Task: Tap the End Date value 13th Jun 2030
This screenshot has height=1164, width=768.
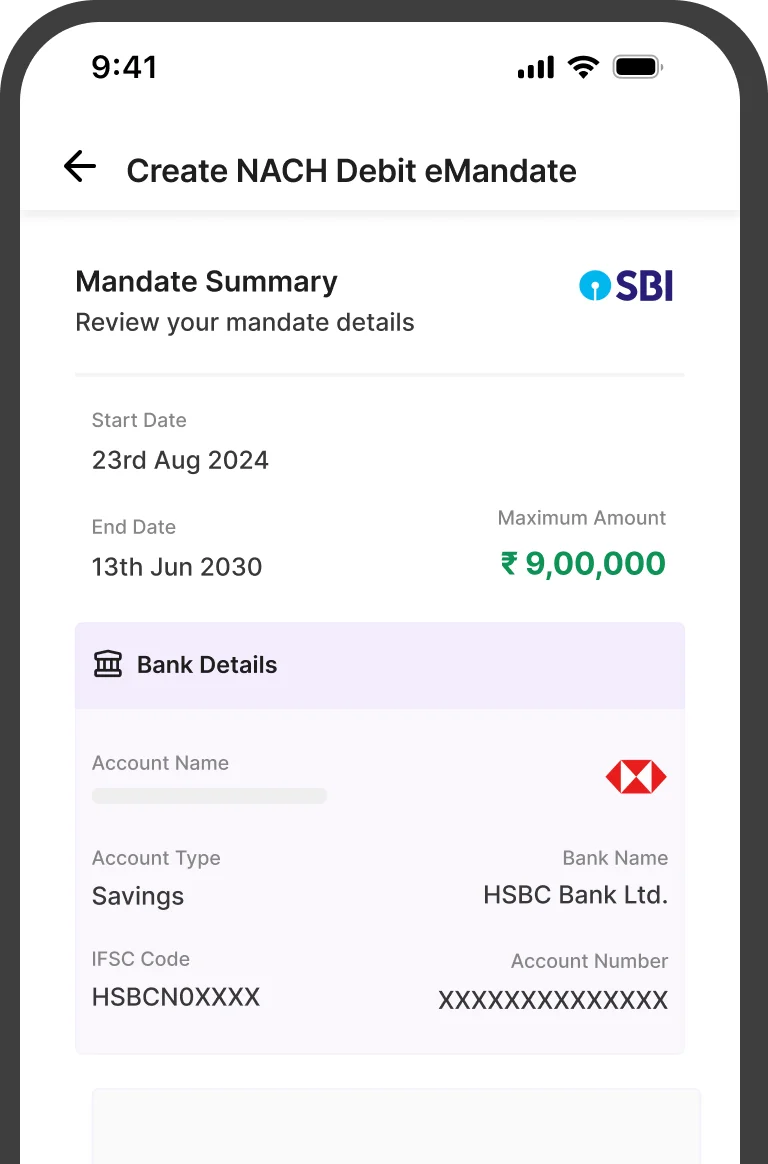Action: (x=177, y=567)
